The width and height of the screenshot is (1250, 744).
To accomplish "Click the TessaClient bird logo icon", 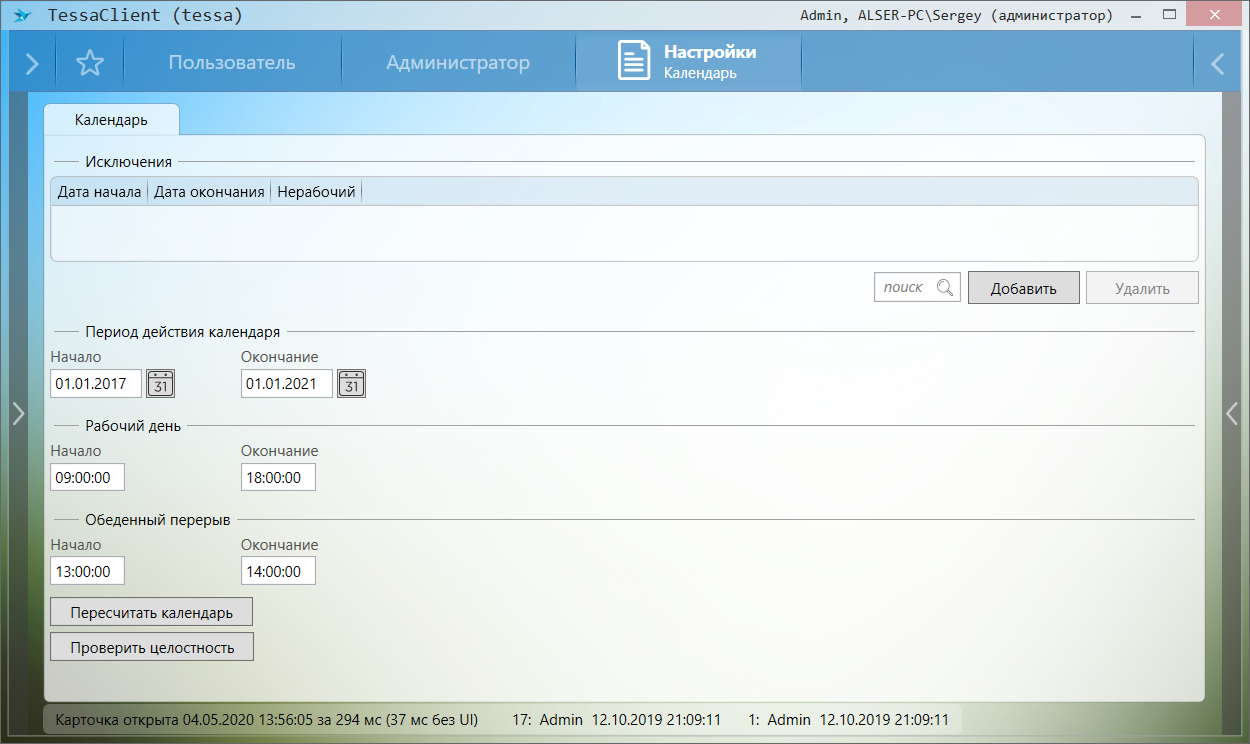I will point(21,16).
